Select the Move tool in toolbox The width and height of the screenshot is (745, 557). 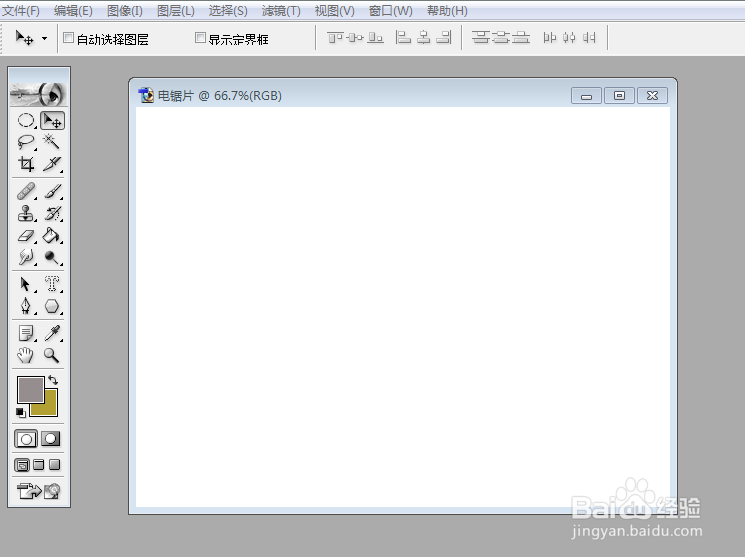[x=52, y=120]
